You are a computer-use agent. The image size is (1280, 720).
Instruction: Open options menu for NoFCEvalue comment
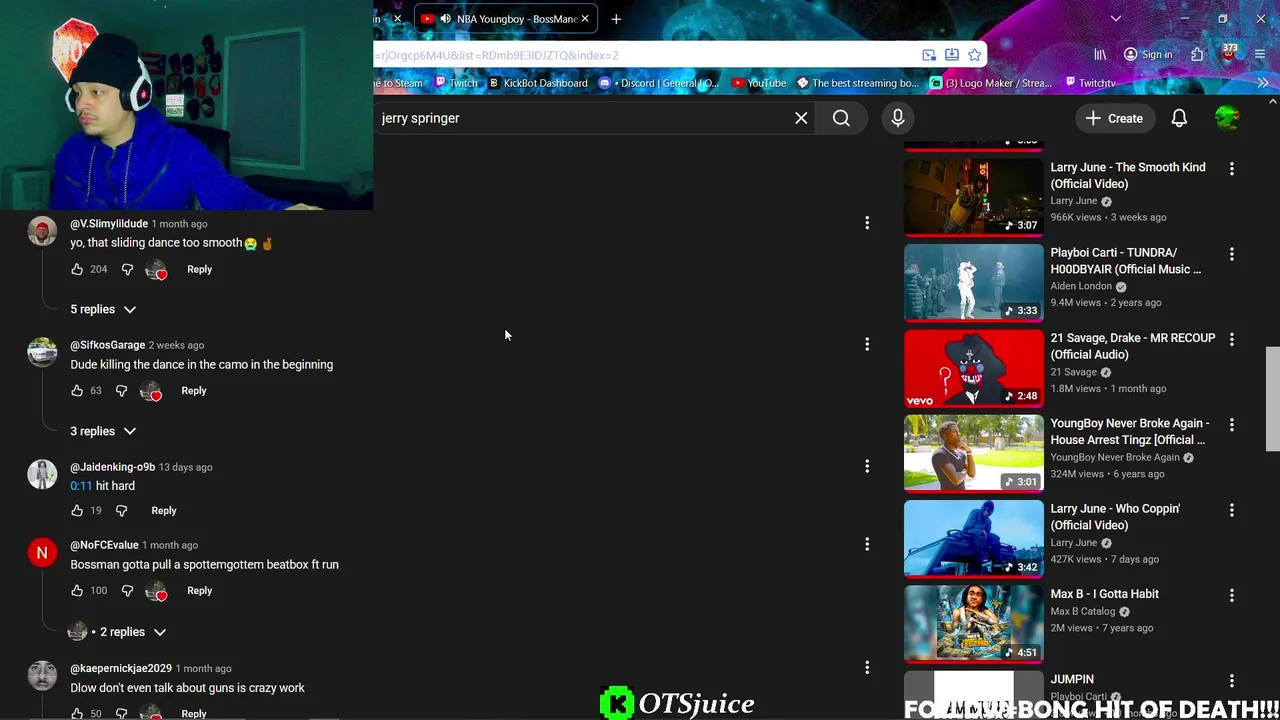coord(867,544)
